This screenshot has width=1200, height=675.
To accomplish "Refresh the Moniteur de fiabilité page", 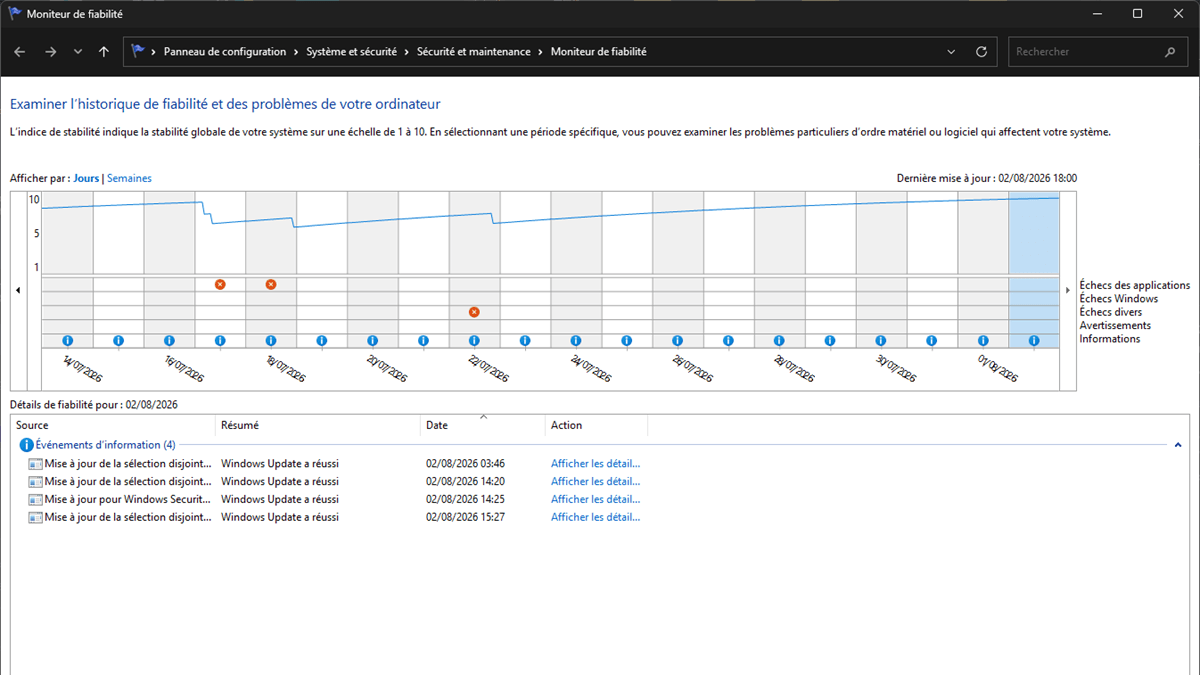I will (x=981, y=52).
